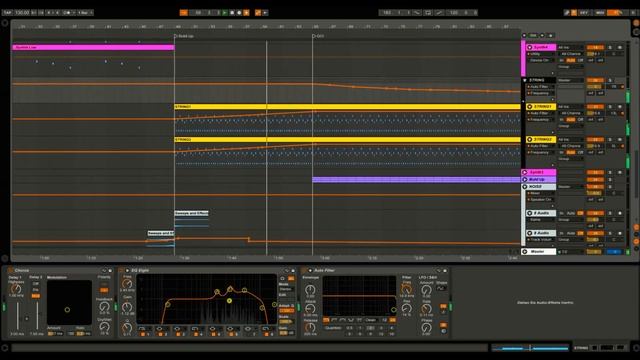The height and width of the screenshot is (360, 640).
Task: Click Chorus modulation XY pad handle
Action: click(x=67, y=310)
